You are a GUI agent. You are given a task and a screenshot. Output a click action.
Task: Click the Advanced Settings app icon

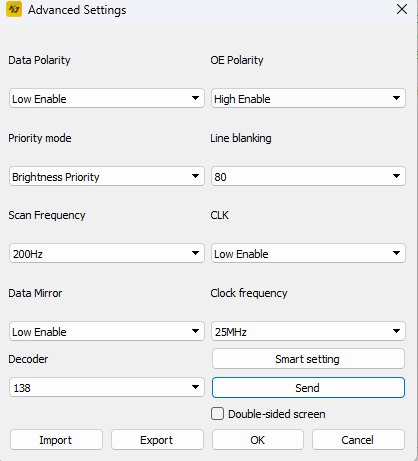(x=14, y=9)
